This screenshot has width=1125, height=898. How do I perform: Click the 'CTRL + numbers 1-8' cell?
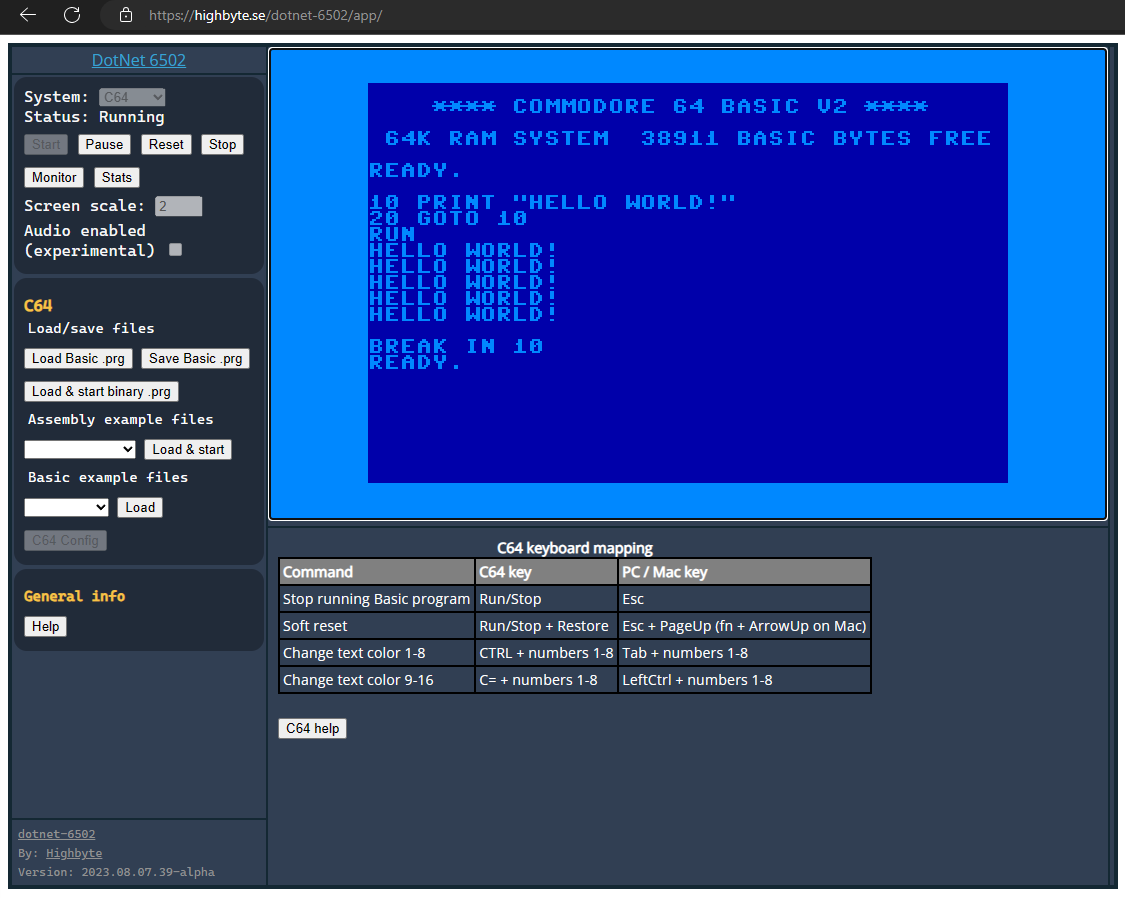[546, 653]
